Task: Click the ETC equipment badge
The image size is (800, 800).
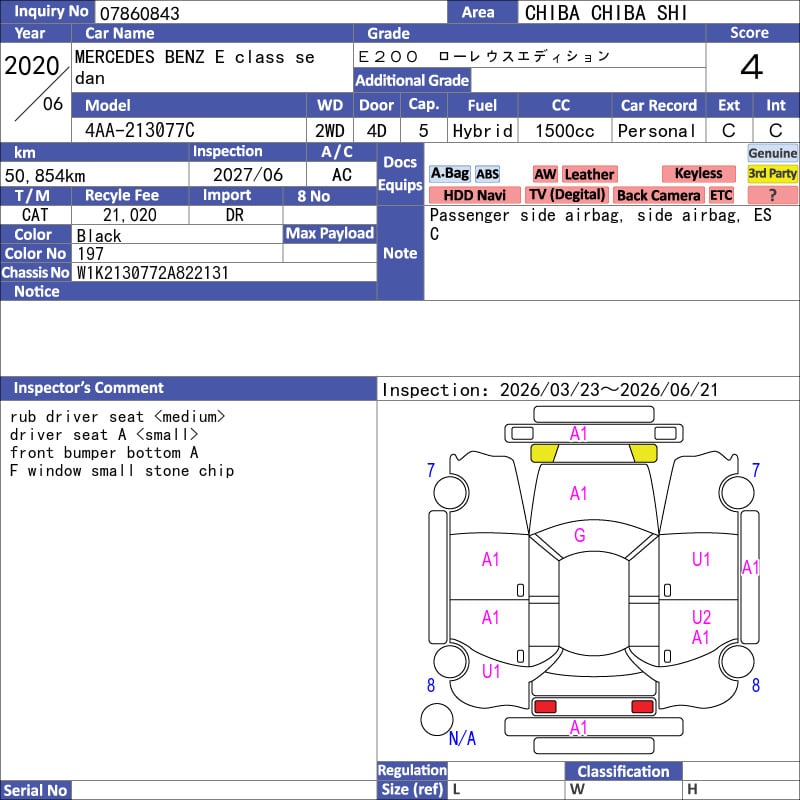Action: click(721, 195)
